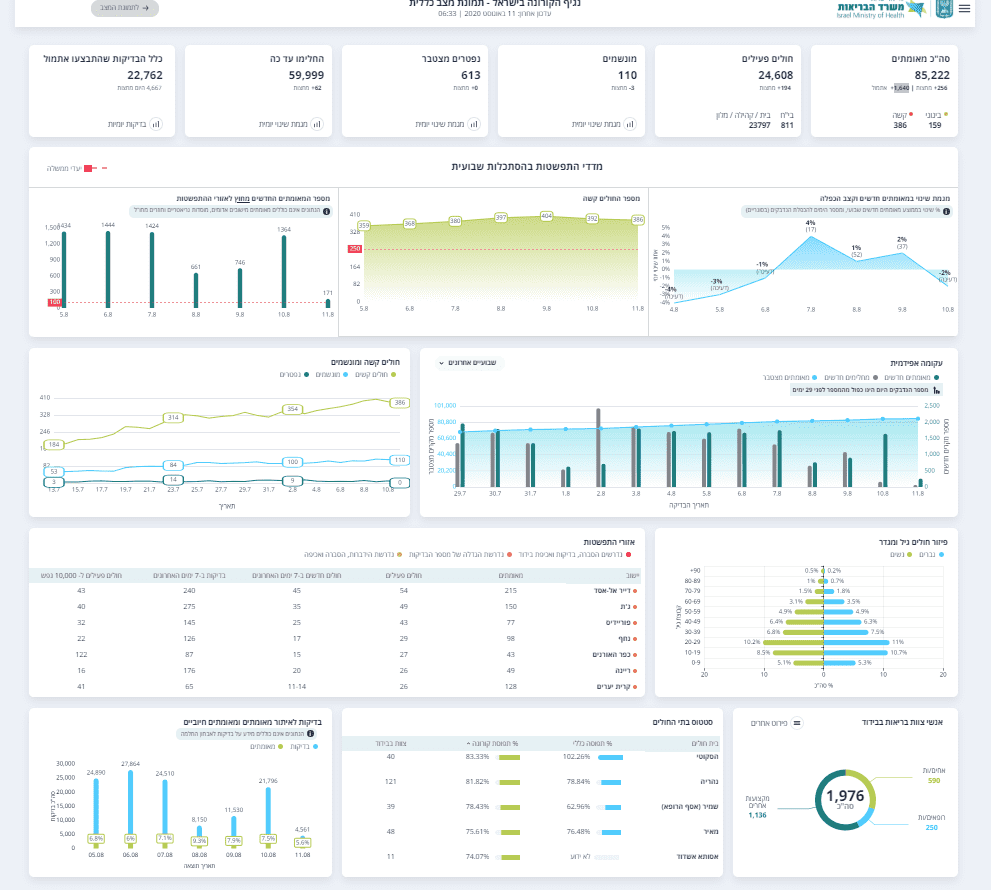Toggle מונשמים series in severe patients legend
This screenshot has height=890, width=991.
point(332,375)
